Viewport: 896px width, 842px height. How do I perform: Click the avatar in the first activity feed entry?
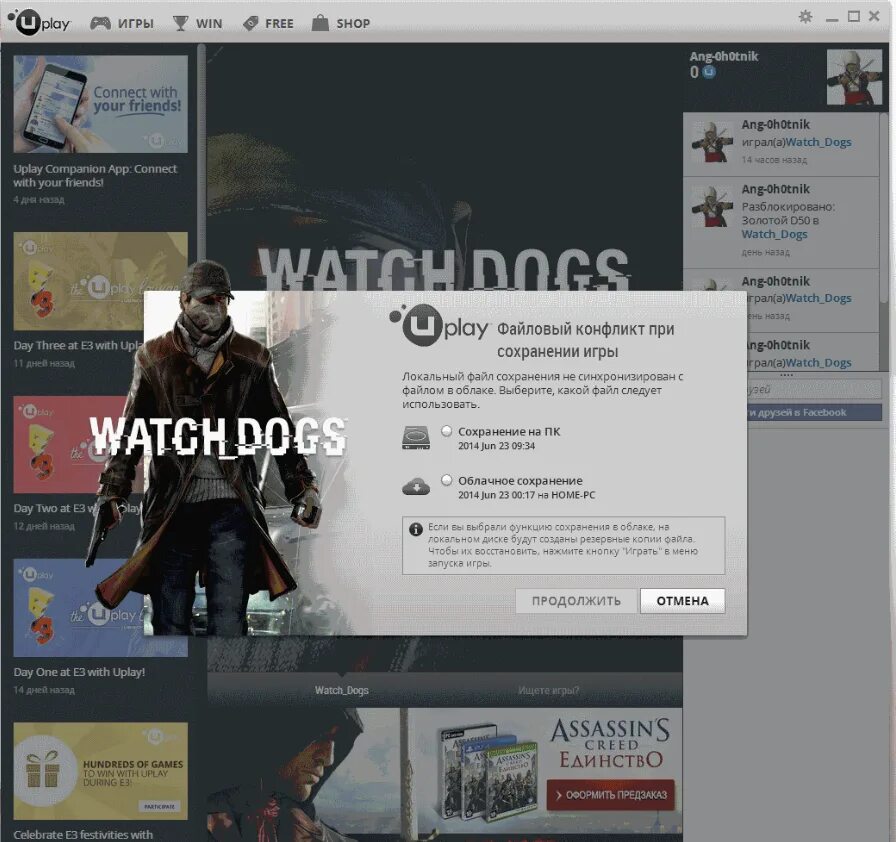coord(711,142)
